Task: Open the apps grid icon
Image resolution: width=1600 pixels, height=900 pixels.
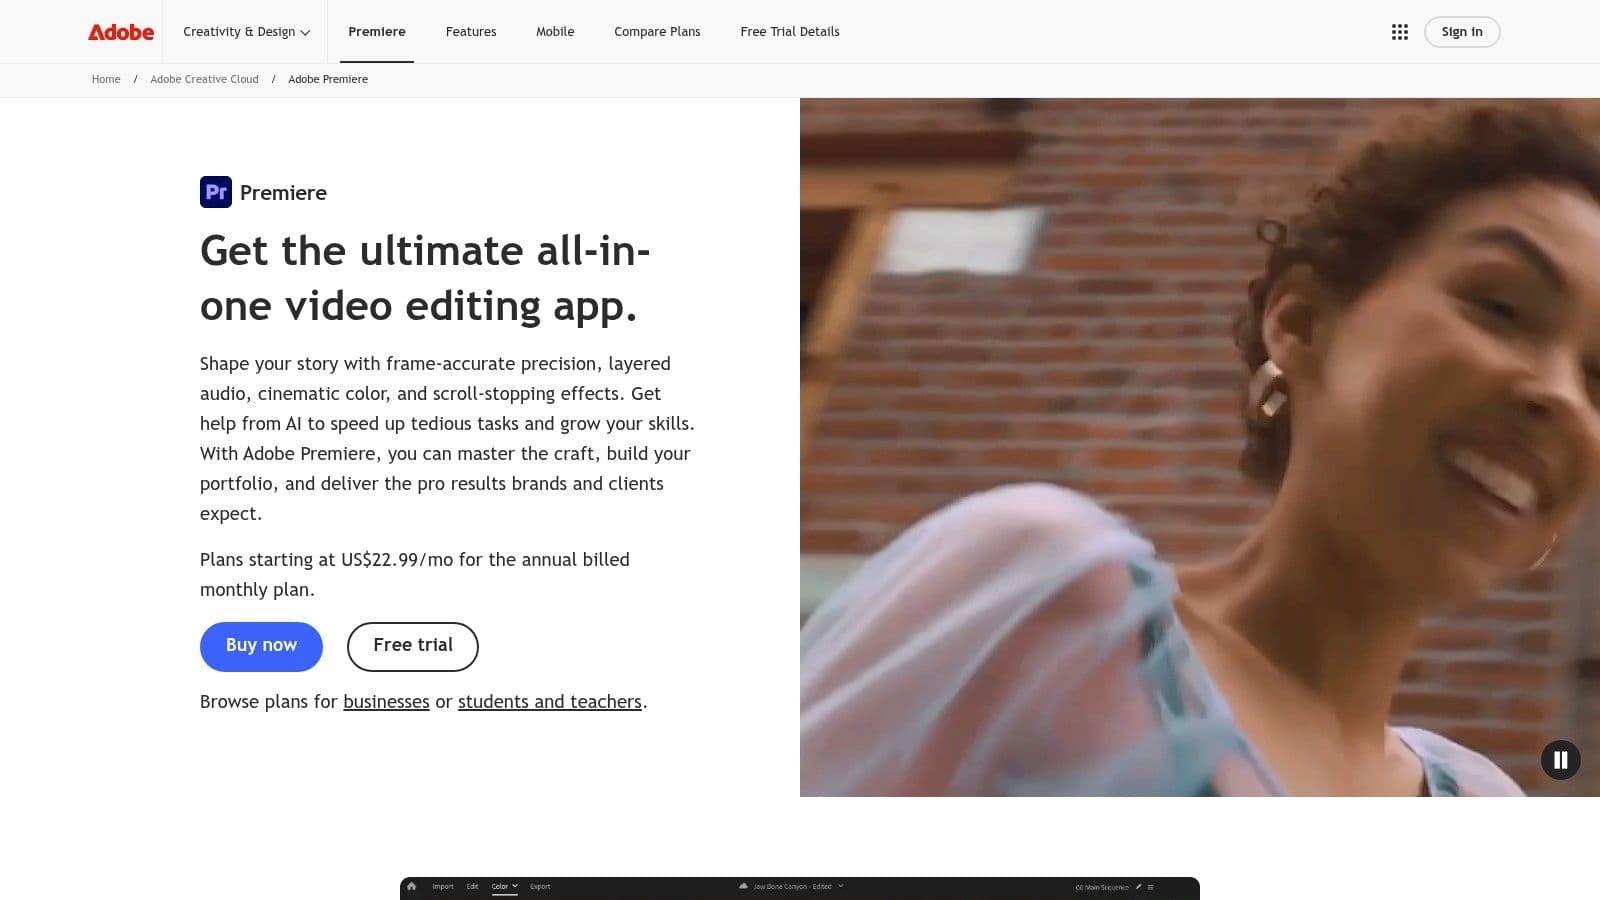Action: (1400, 32)
